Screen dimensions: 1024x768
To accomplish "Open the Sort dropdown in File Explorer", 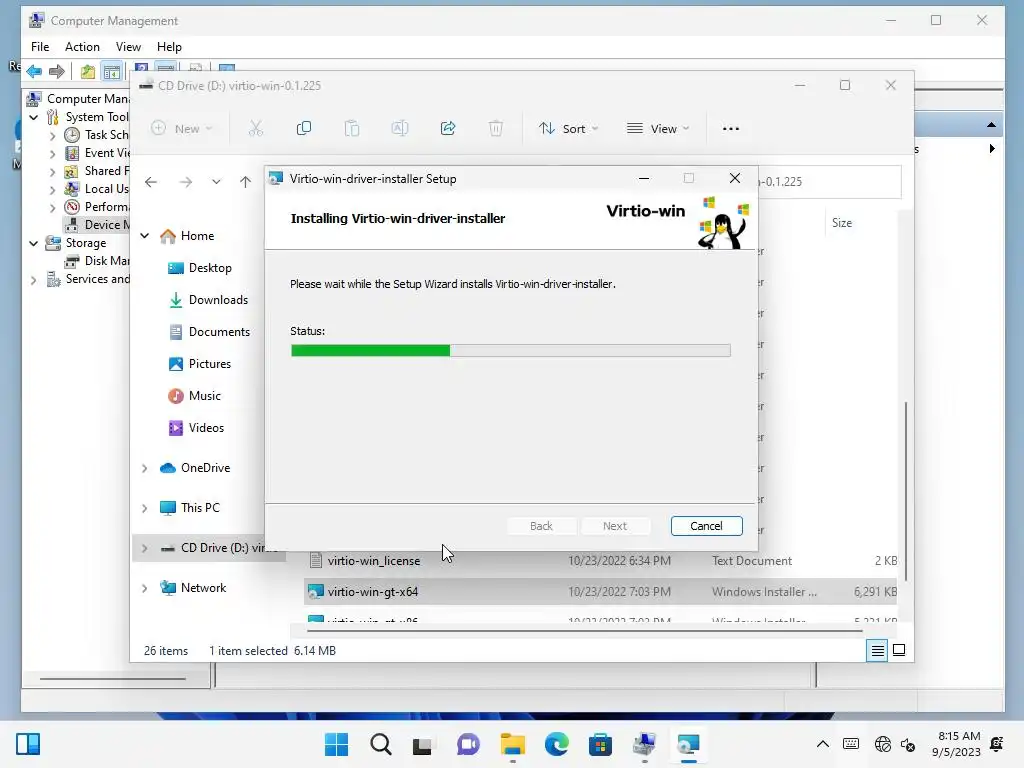I will click(568, 129).
